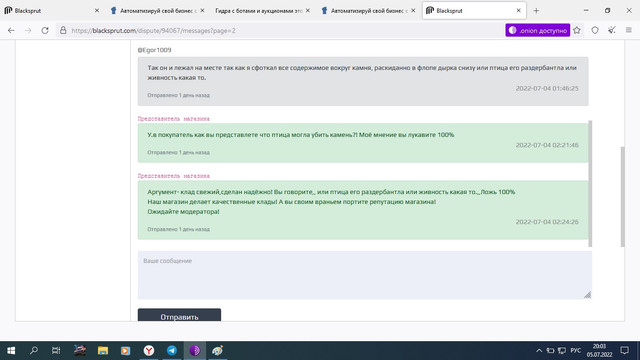Show hidden system tray icons
Screen dimensions: 640x360
(539, 351)
